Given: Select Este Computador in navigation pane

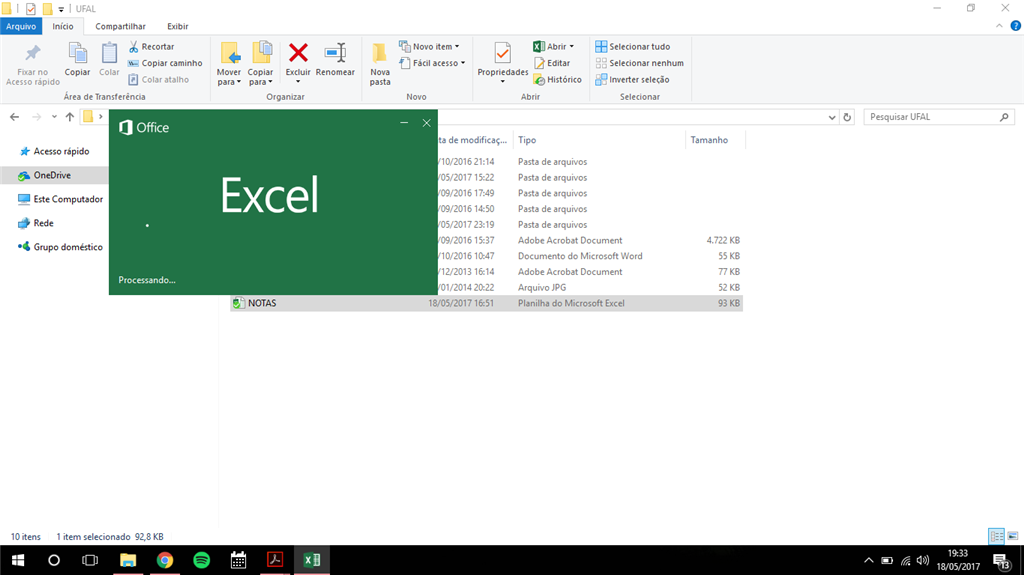Looking at the screenshot, I should point(61,199).
